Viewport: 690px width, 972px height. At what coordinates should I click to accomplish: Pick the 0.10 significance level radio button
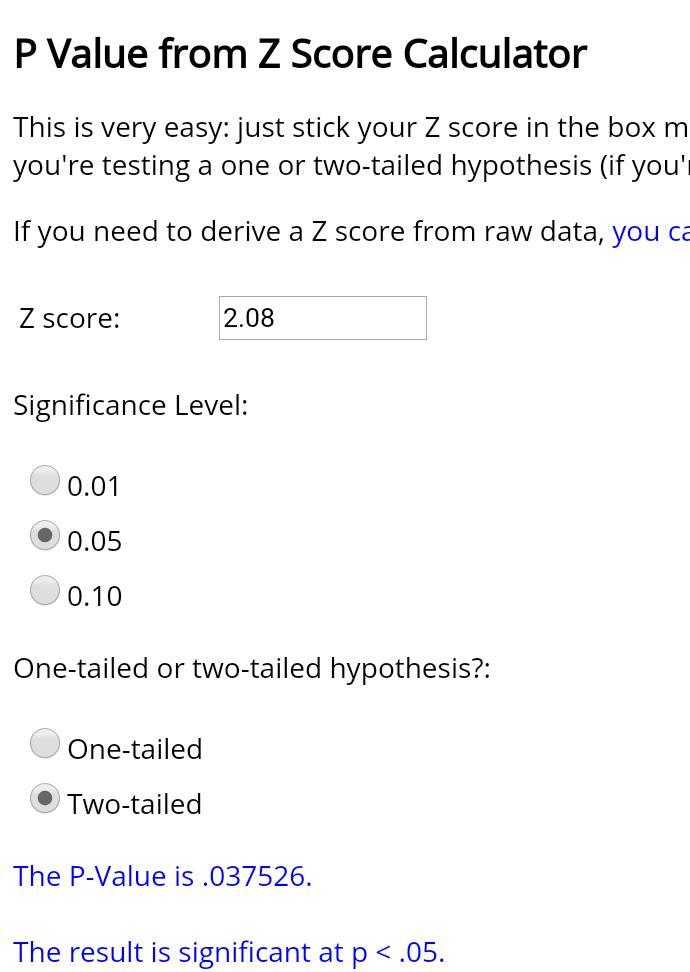[x=45, y=591]
